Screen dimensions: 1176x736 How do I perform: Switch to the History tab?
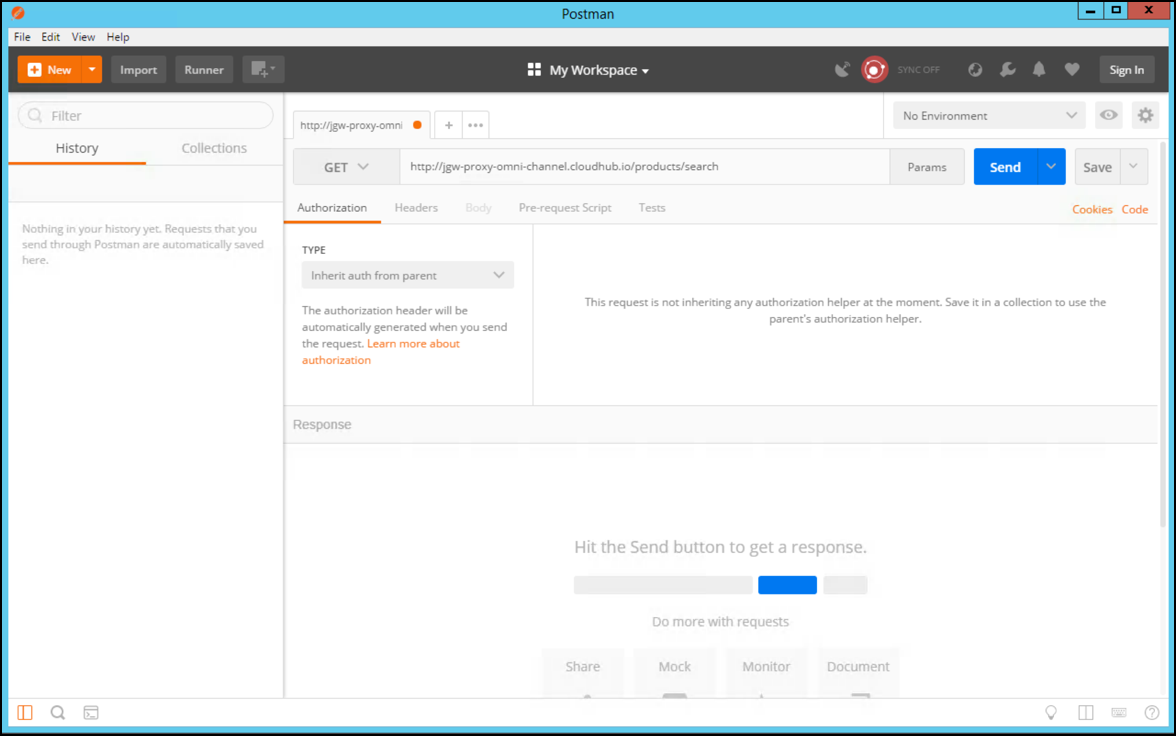pyautogui.click(x=76, y=148)
